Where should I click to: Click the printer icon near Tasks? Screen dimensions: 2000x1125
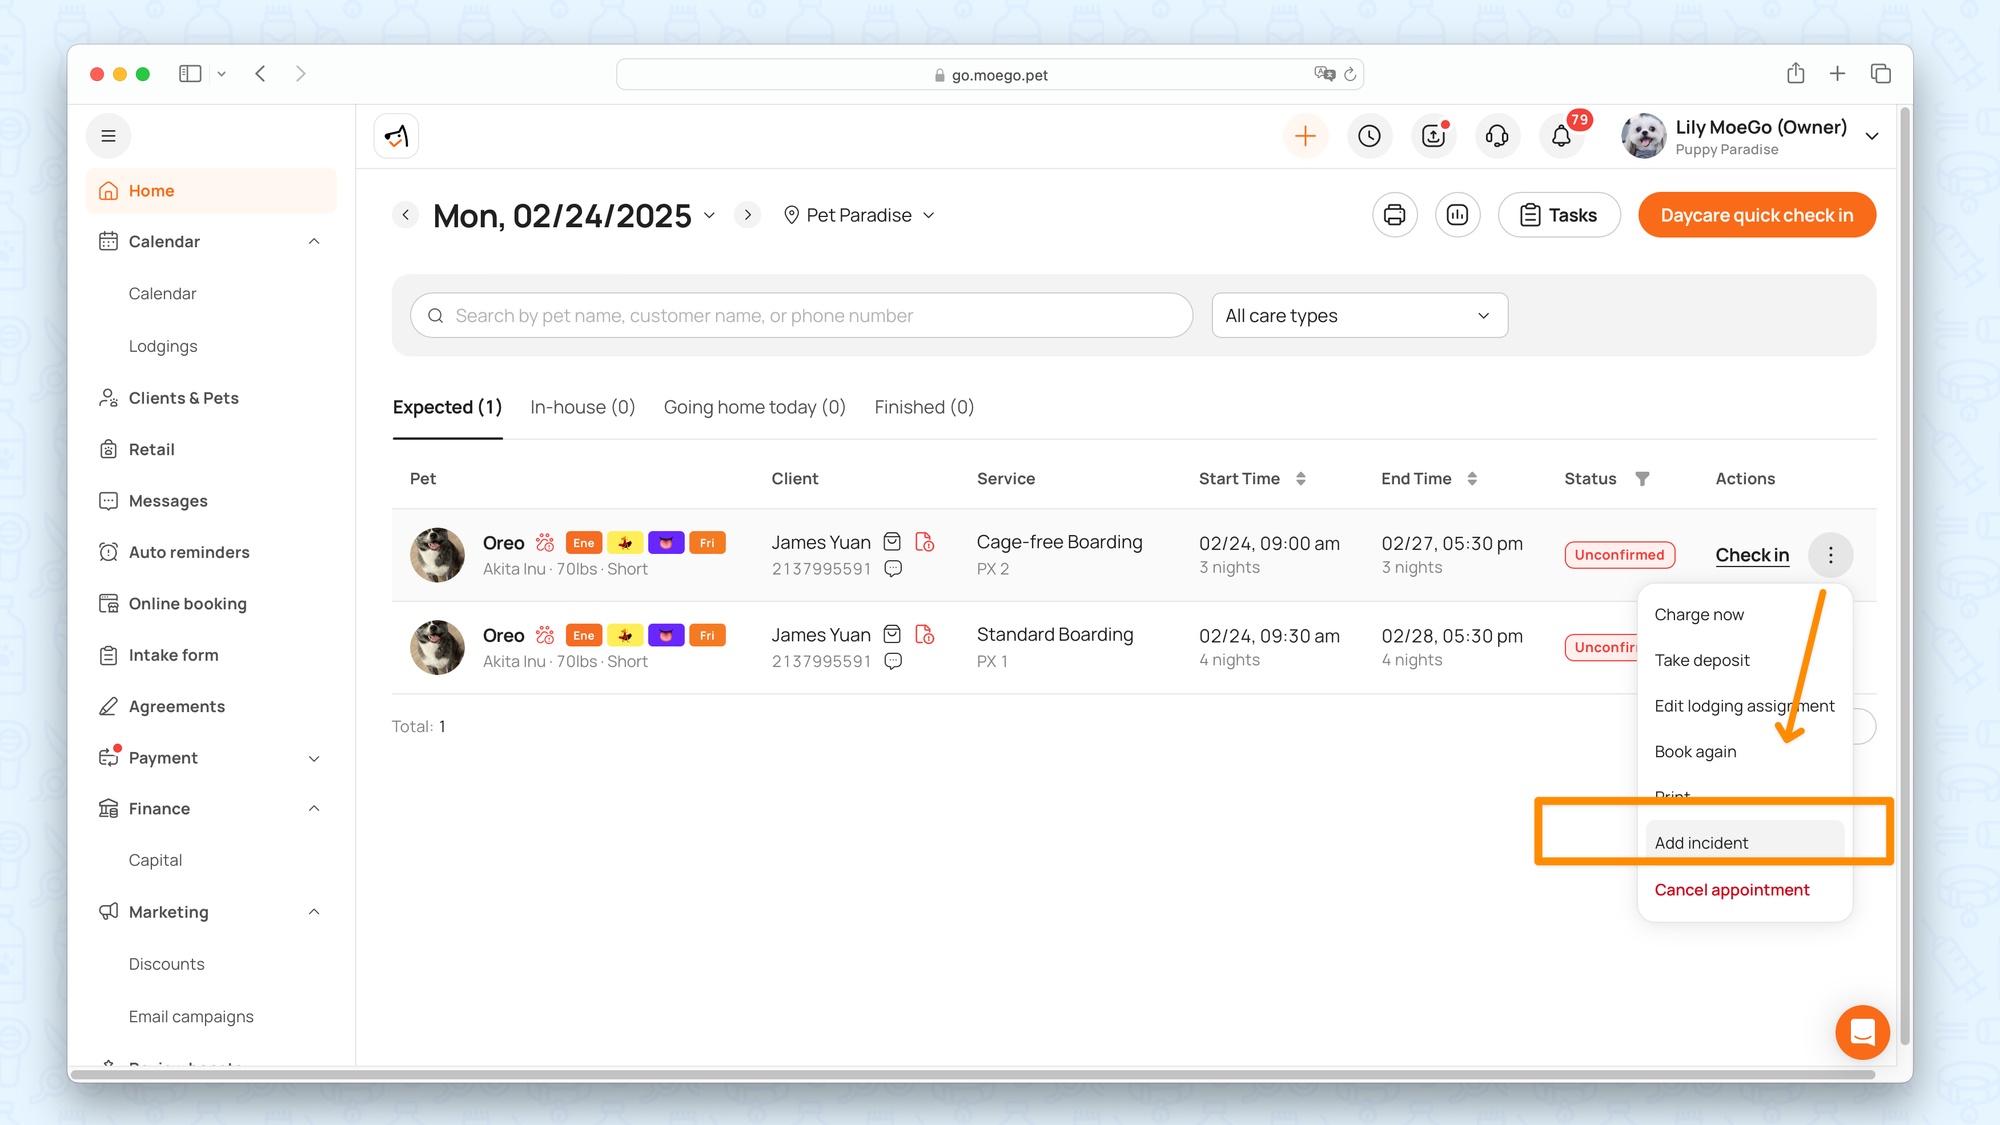(1394, 215)
